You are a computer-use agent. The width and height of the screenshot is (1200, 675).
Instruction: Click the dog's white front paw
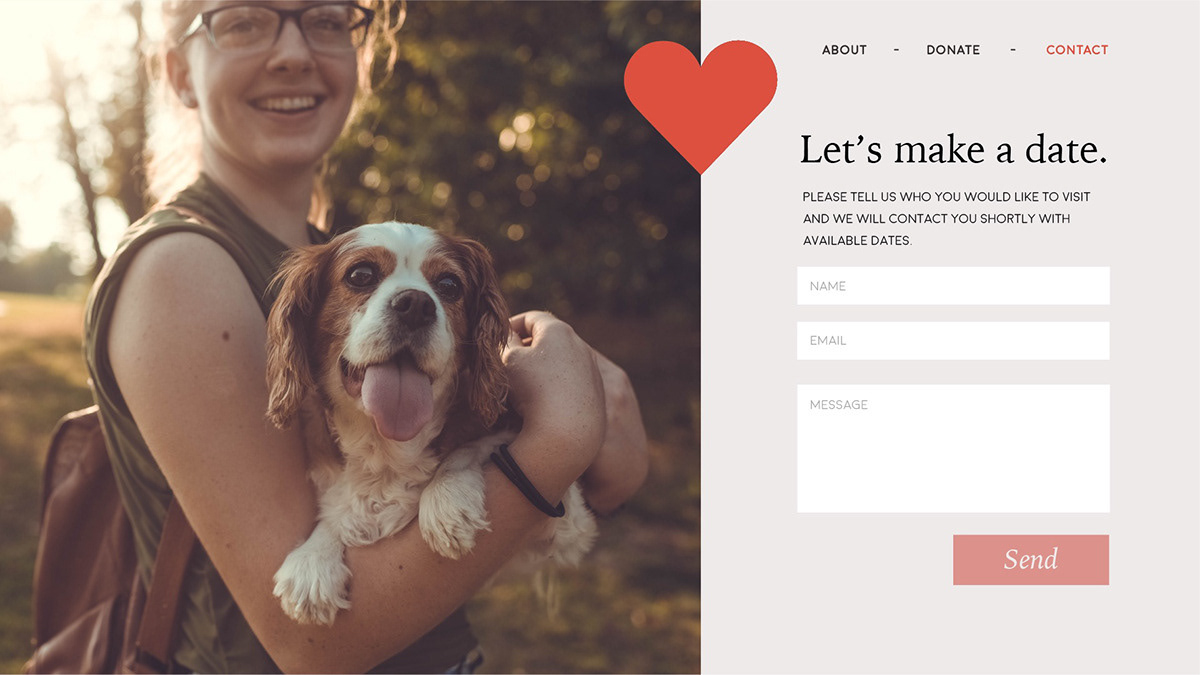pos(311,581)
